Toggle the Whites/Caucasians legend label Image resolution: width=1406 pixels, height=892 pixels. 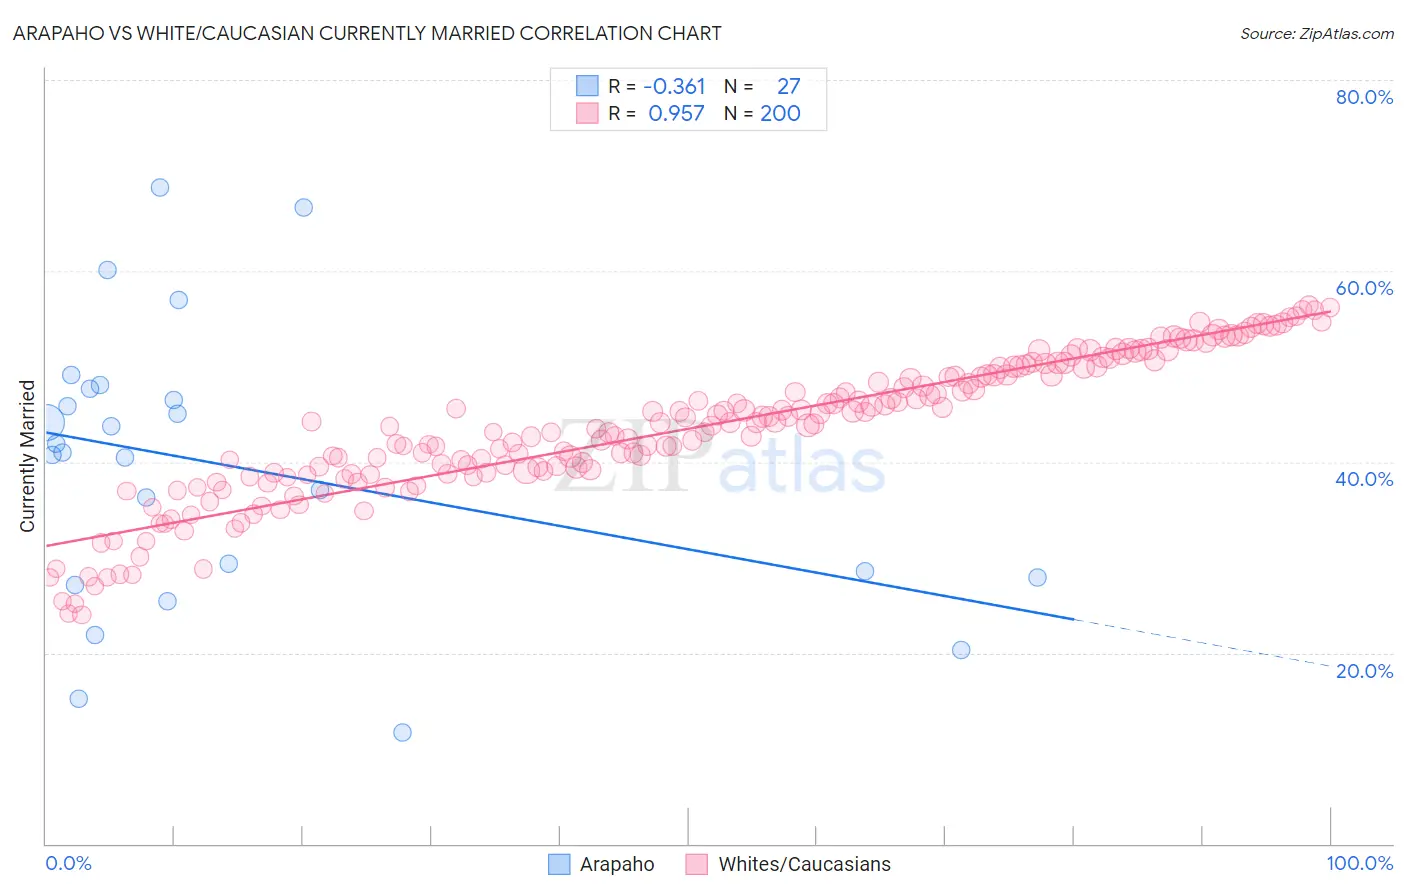coord(804,864)
